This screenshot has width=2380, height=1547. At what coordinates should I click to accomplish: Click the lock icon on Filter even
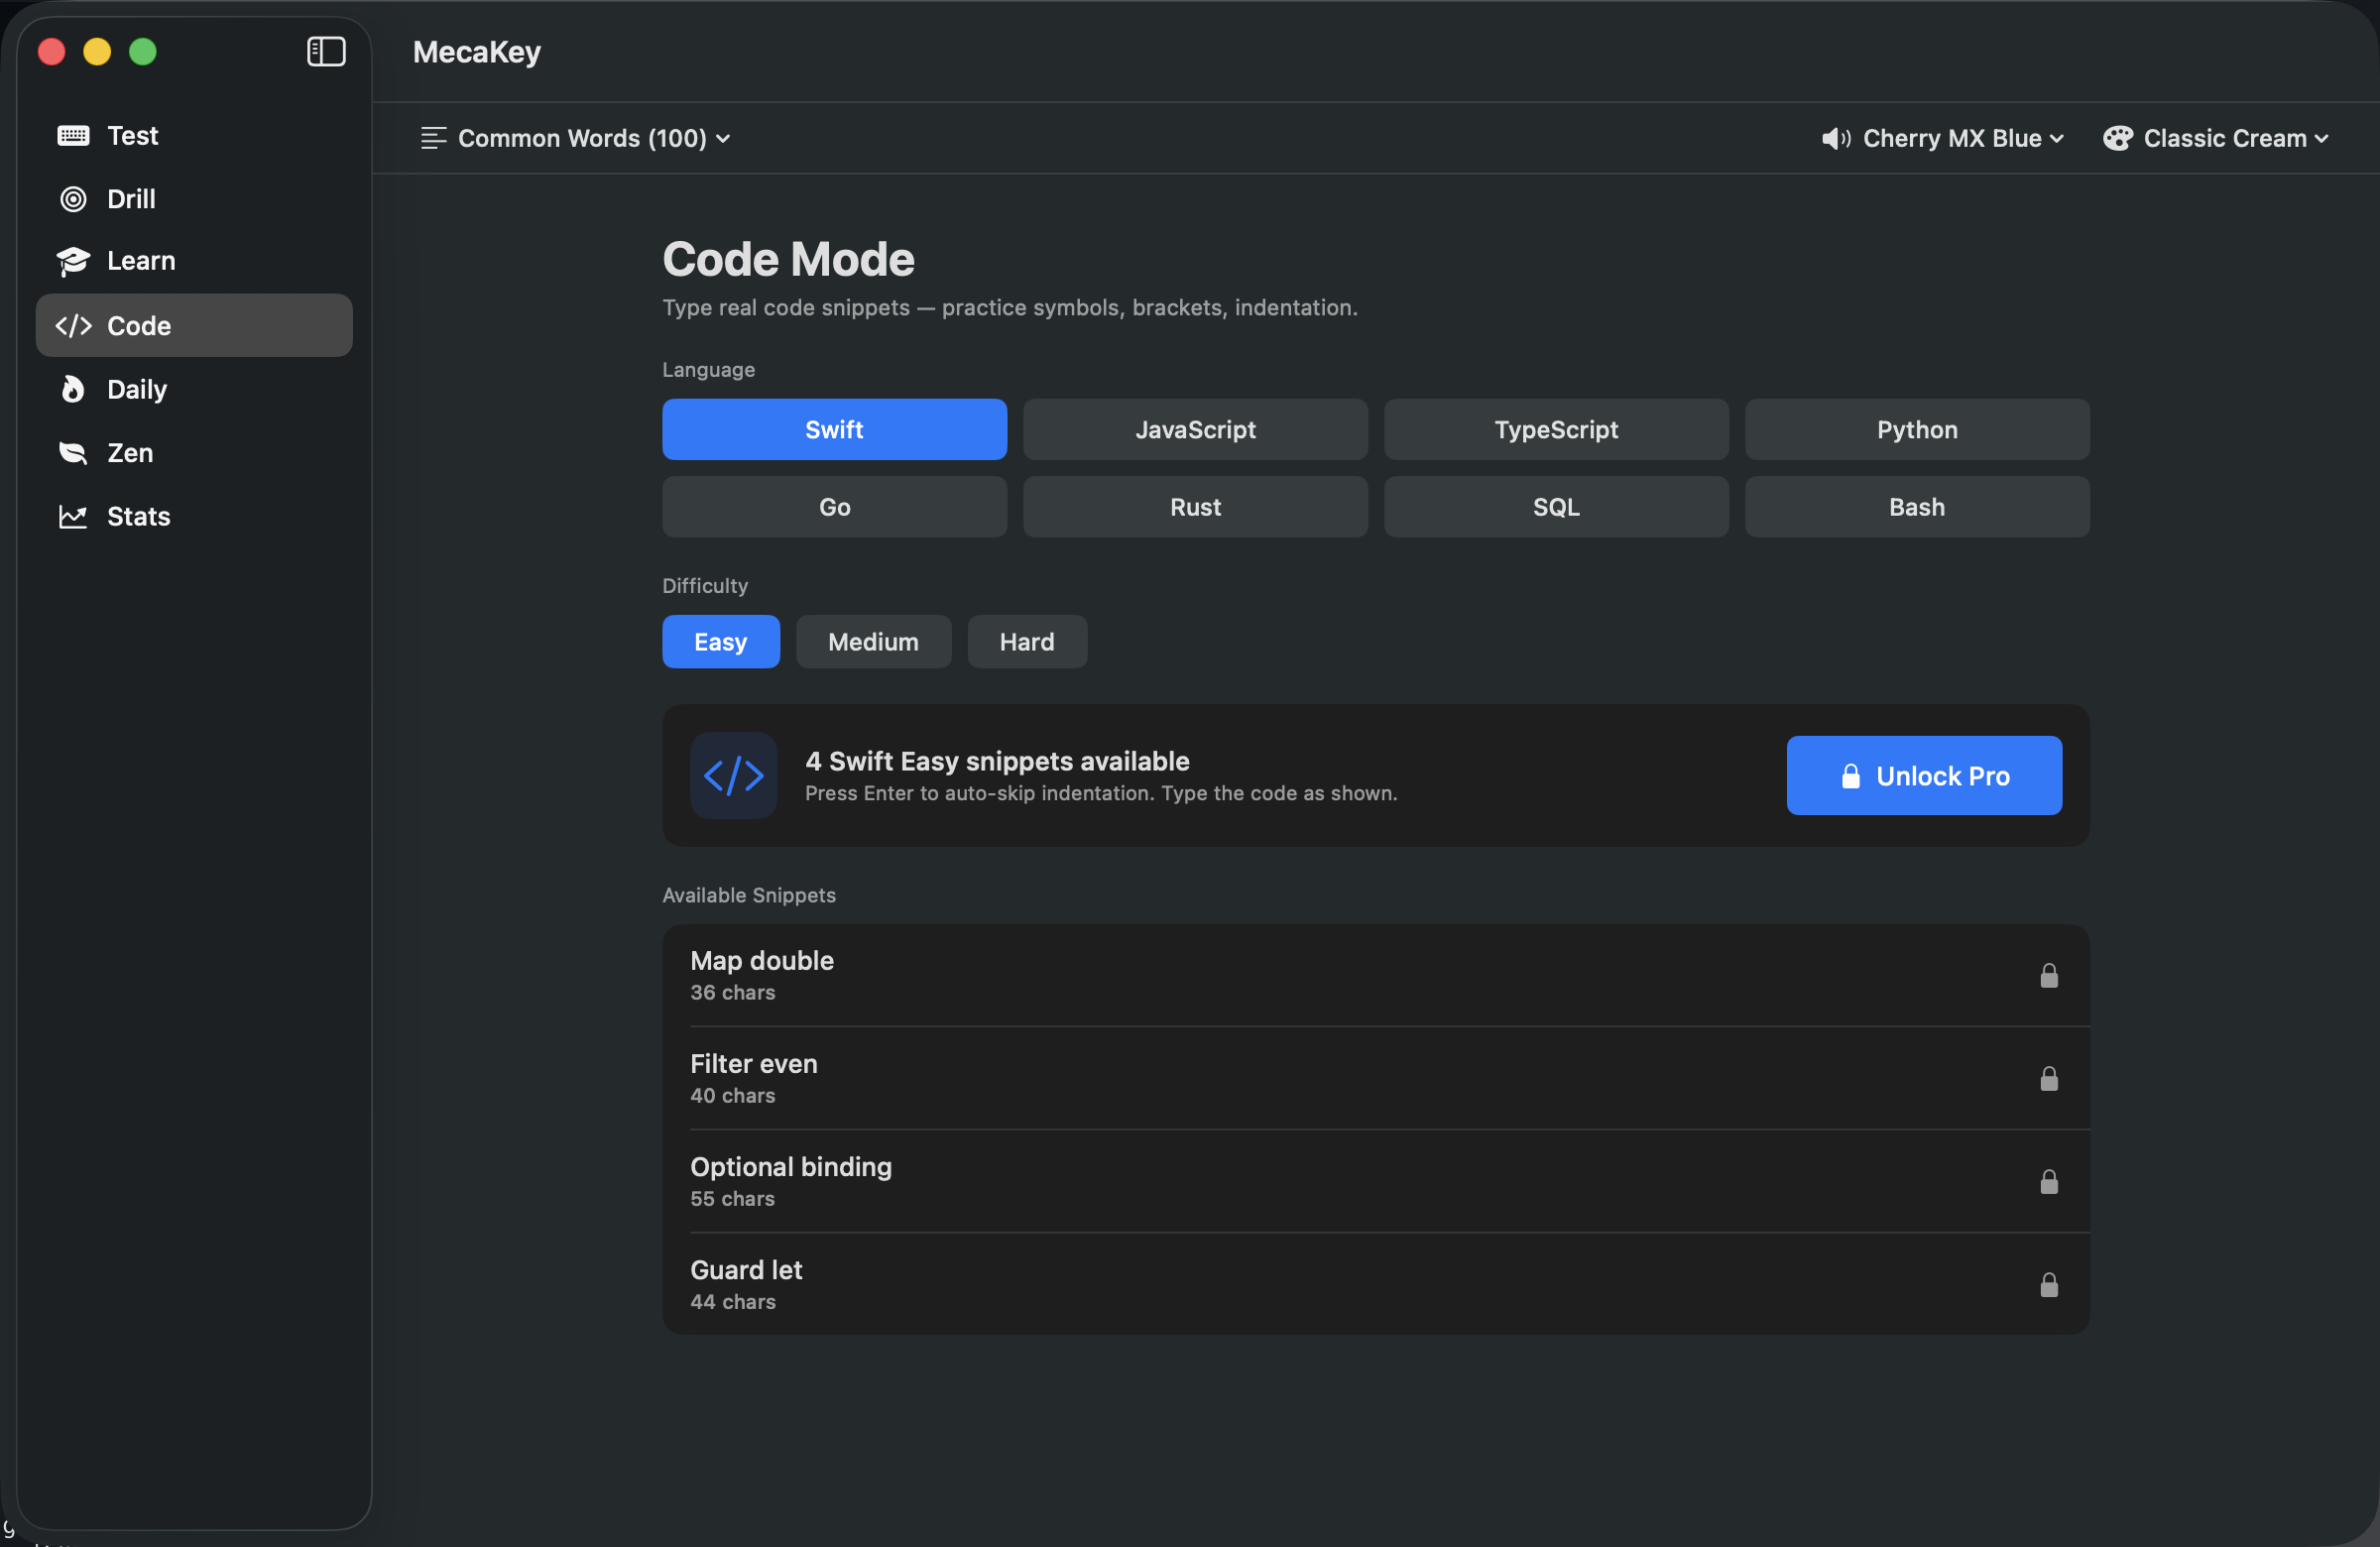(2049, 1079)
